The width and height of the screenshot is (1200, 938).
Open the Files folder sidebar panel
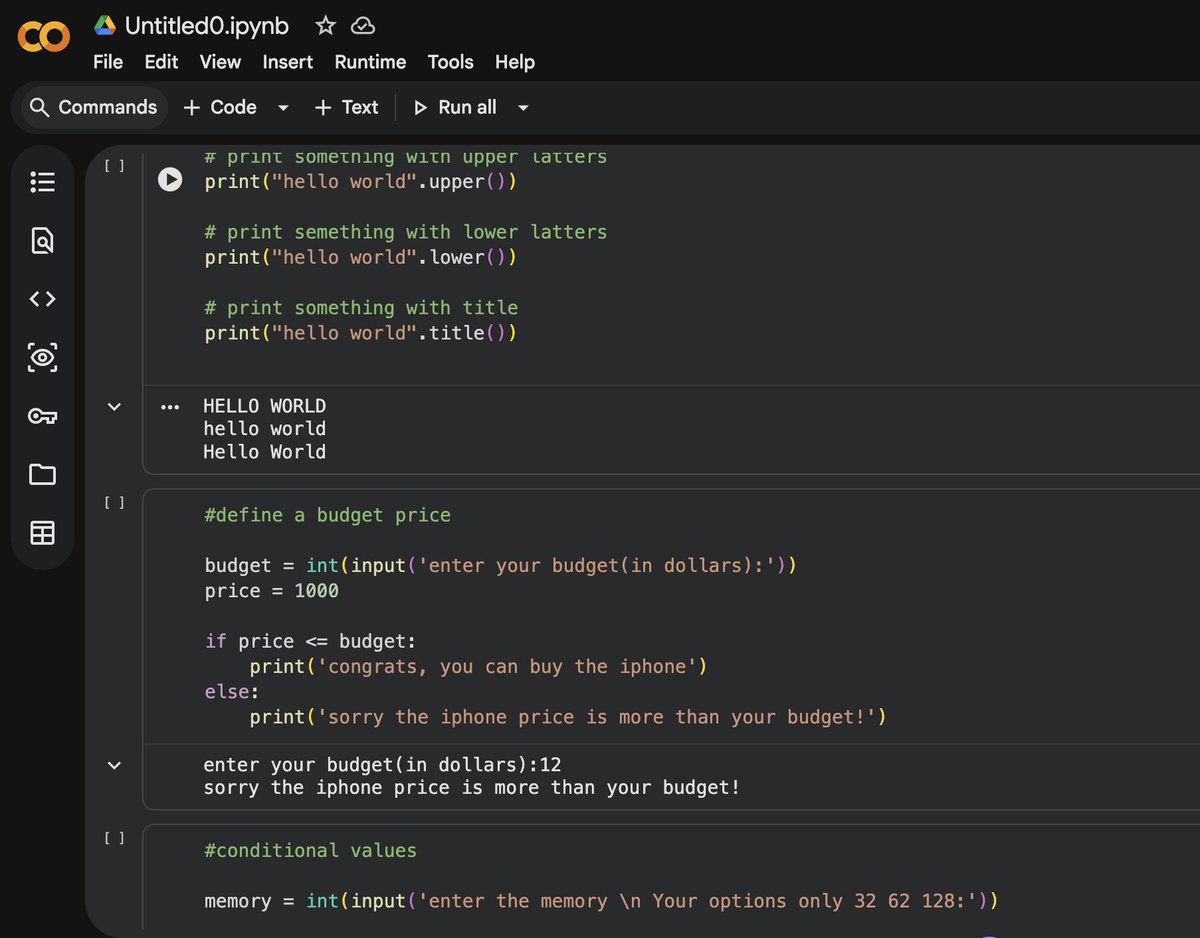pos(43,474)
